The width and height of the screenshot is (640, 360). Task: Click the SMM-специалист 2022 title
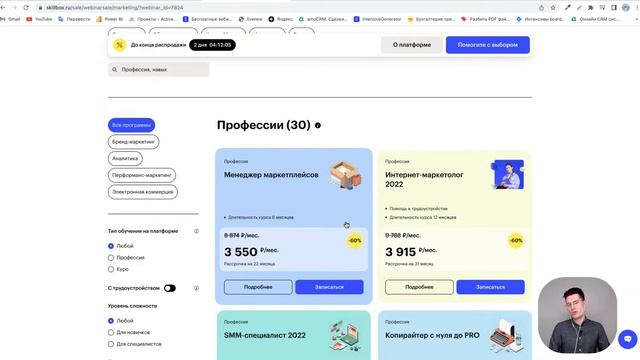coord(264,335)
